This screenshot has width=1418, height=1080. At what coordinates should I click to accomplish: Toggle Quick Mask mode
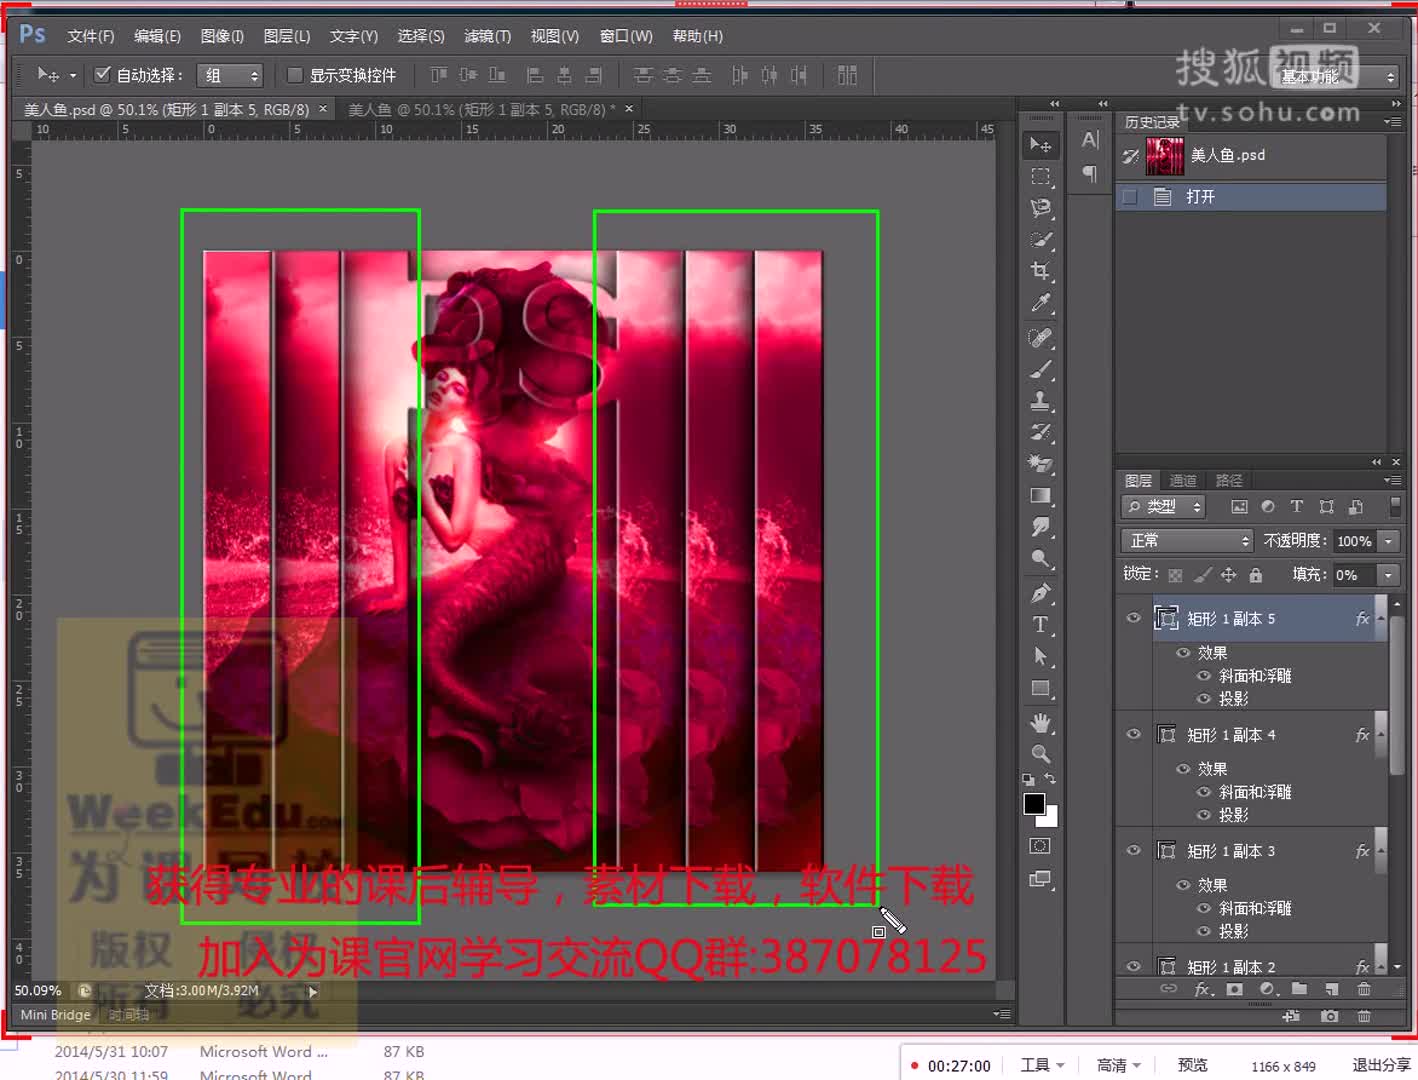tap(1041, 846)
